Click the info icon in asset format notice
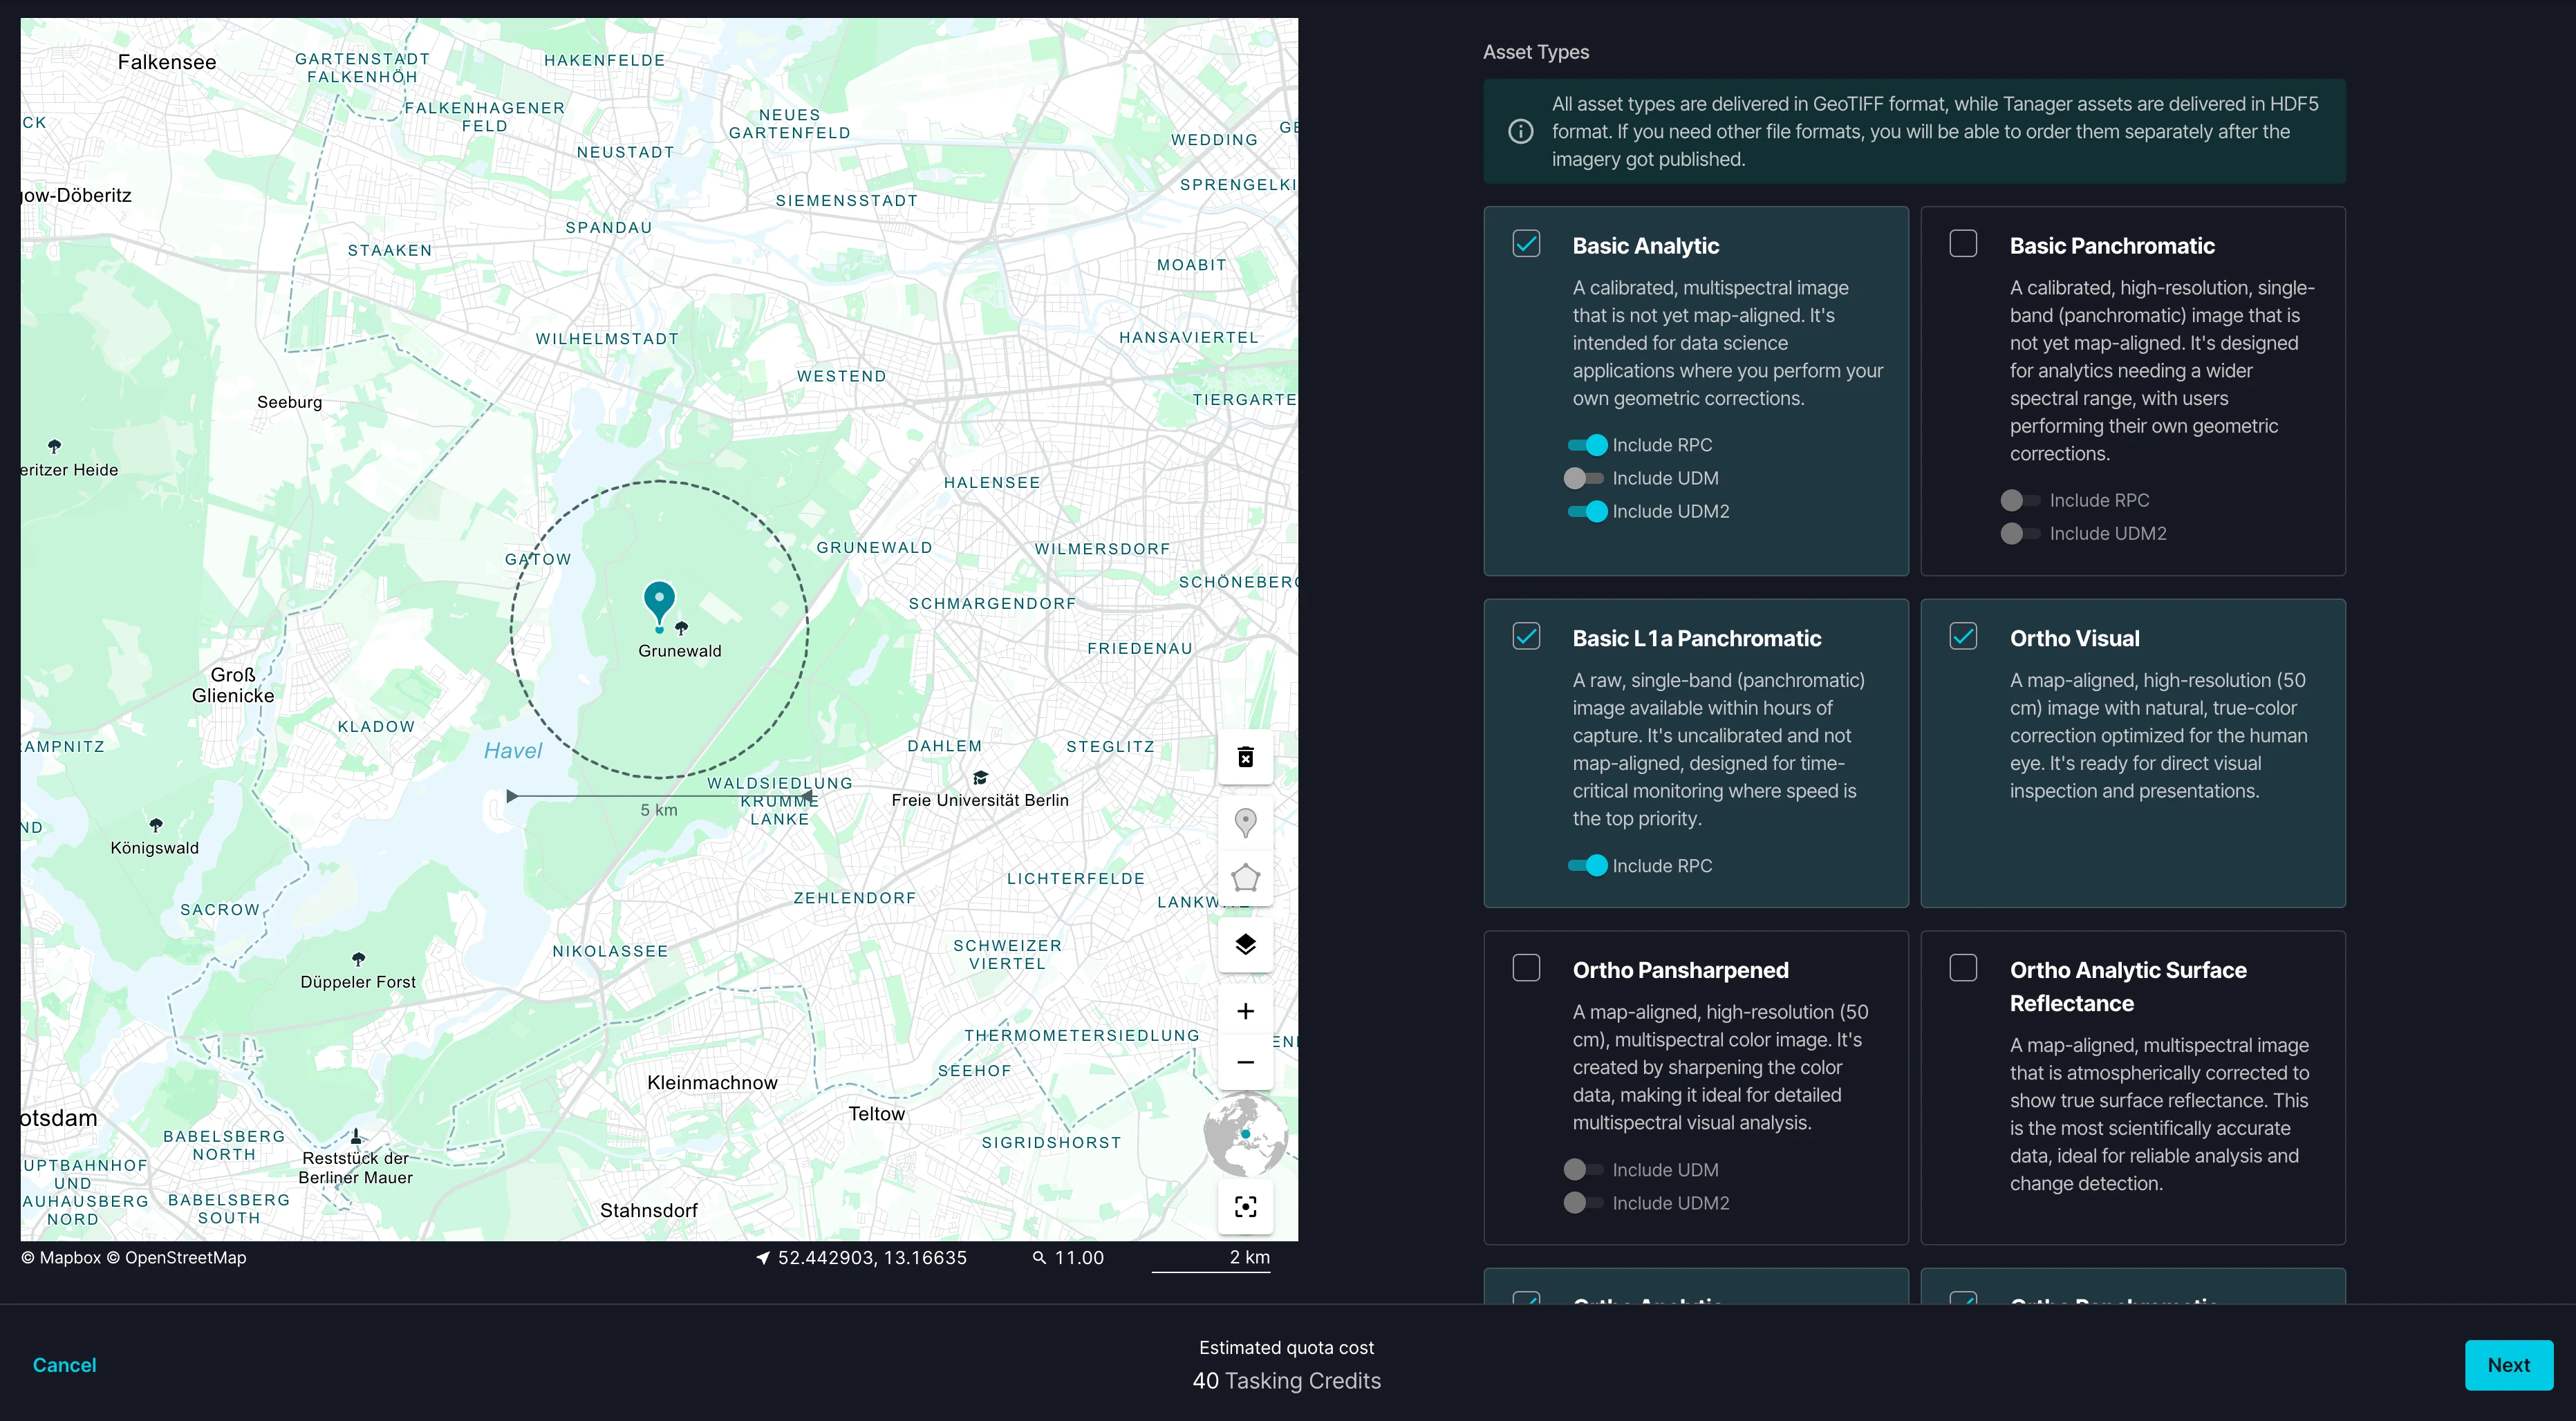The height and width of the screenshot is (1421, 2576). coord(1520,131)
